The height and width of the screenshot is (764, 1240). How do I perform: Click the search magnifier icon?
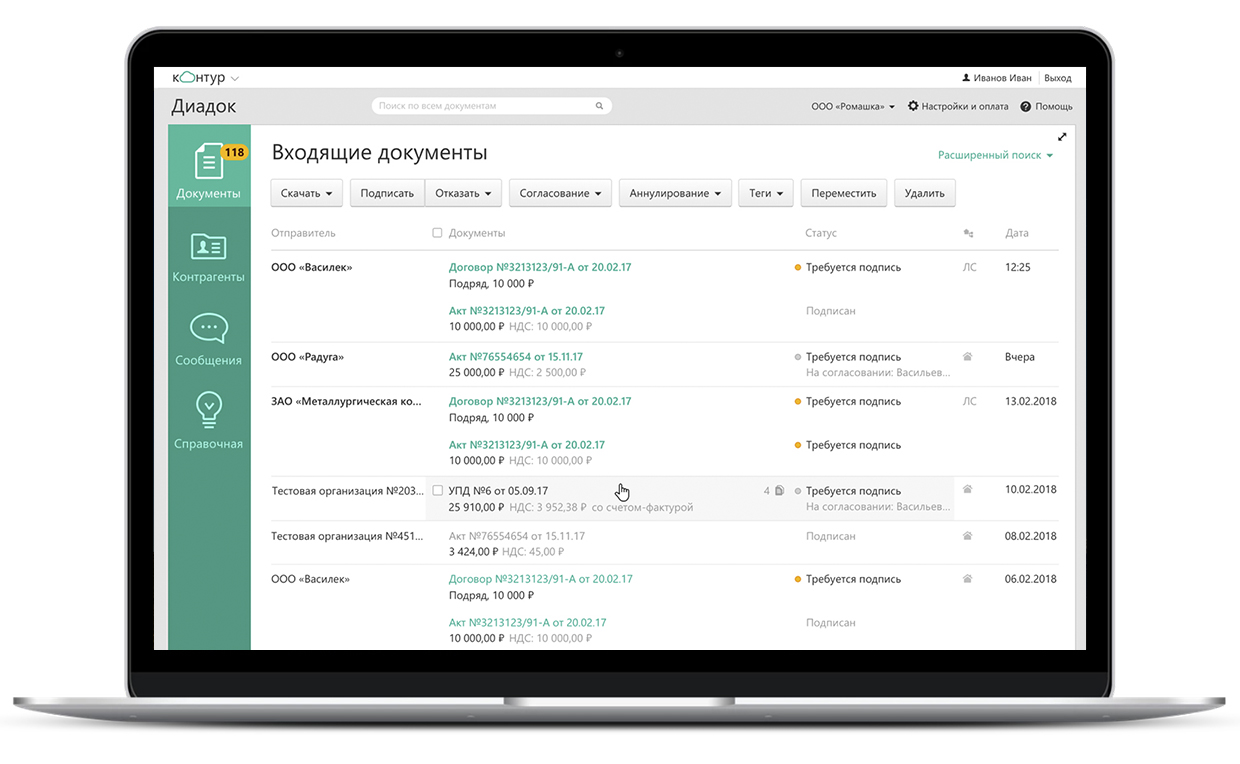pos(599,106)
